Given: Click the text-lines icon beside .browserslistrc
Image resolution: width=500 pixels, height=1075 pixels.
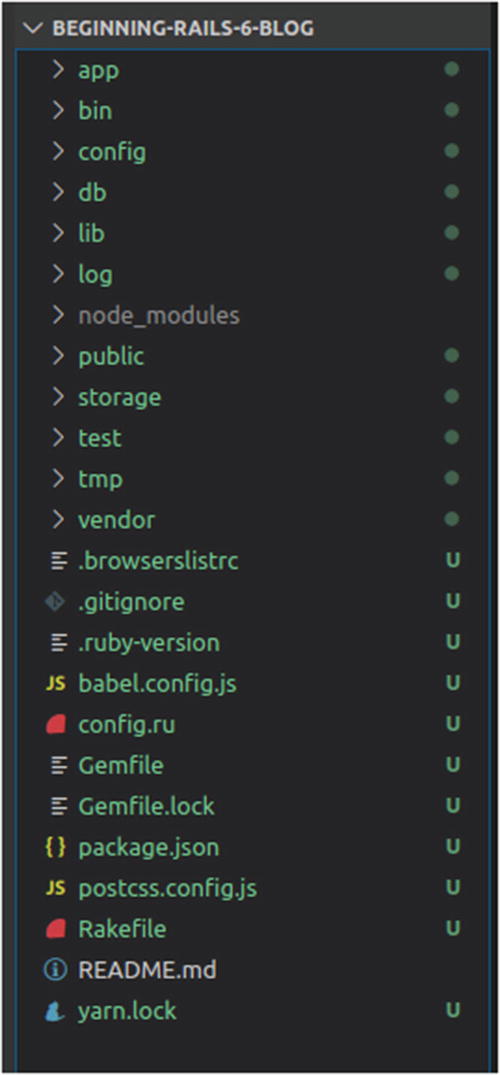Looking at the screenshot, I should click(x=60, y=561).
